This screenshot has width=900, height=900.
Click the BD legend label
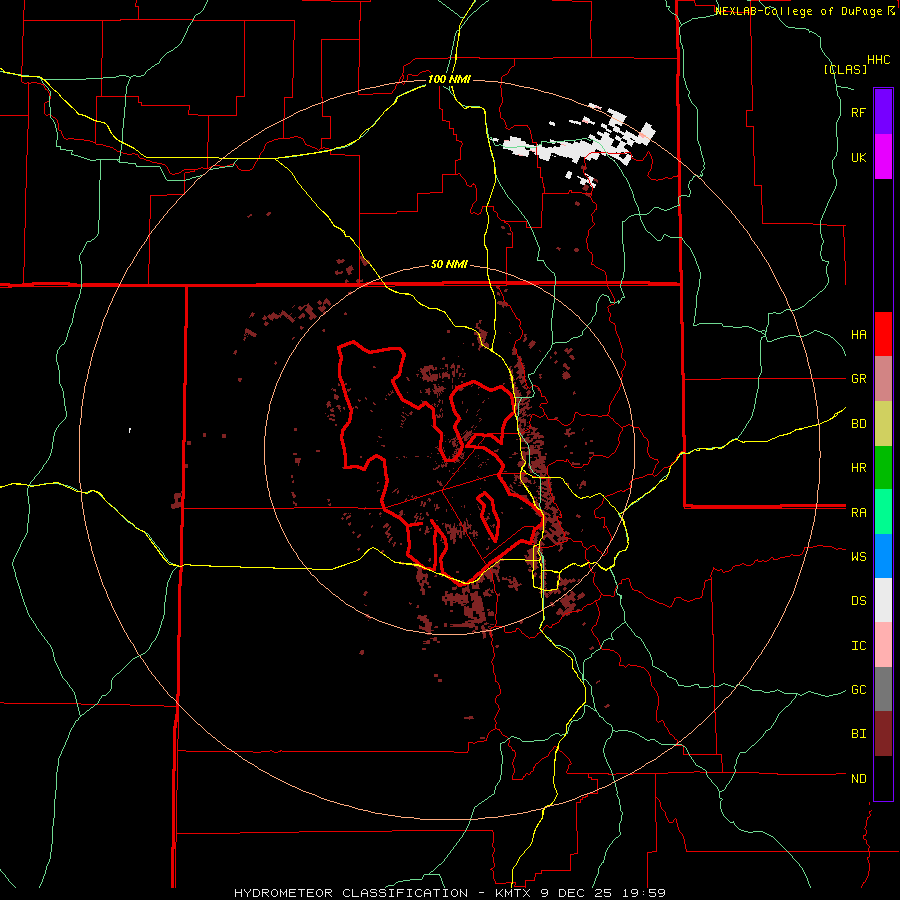[x=859, y=424]
